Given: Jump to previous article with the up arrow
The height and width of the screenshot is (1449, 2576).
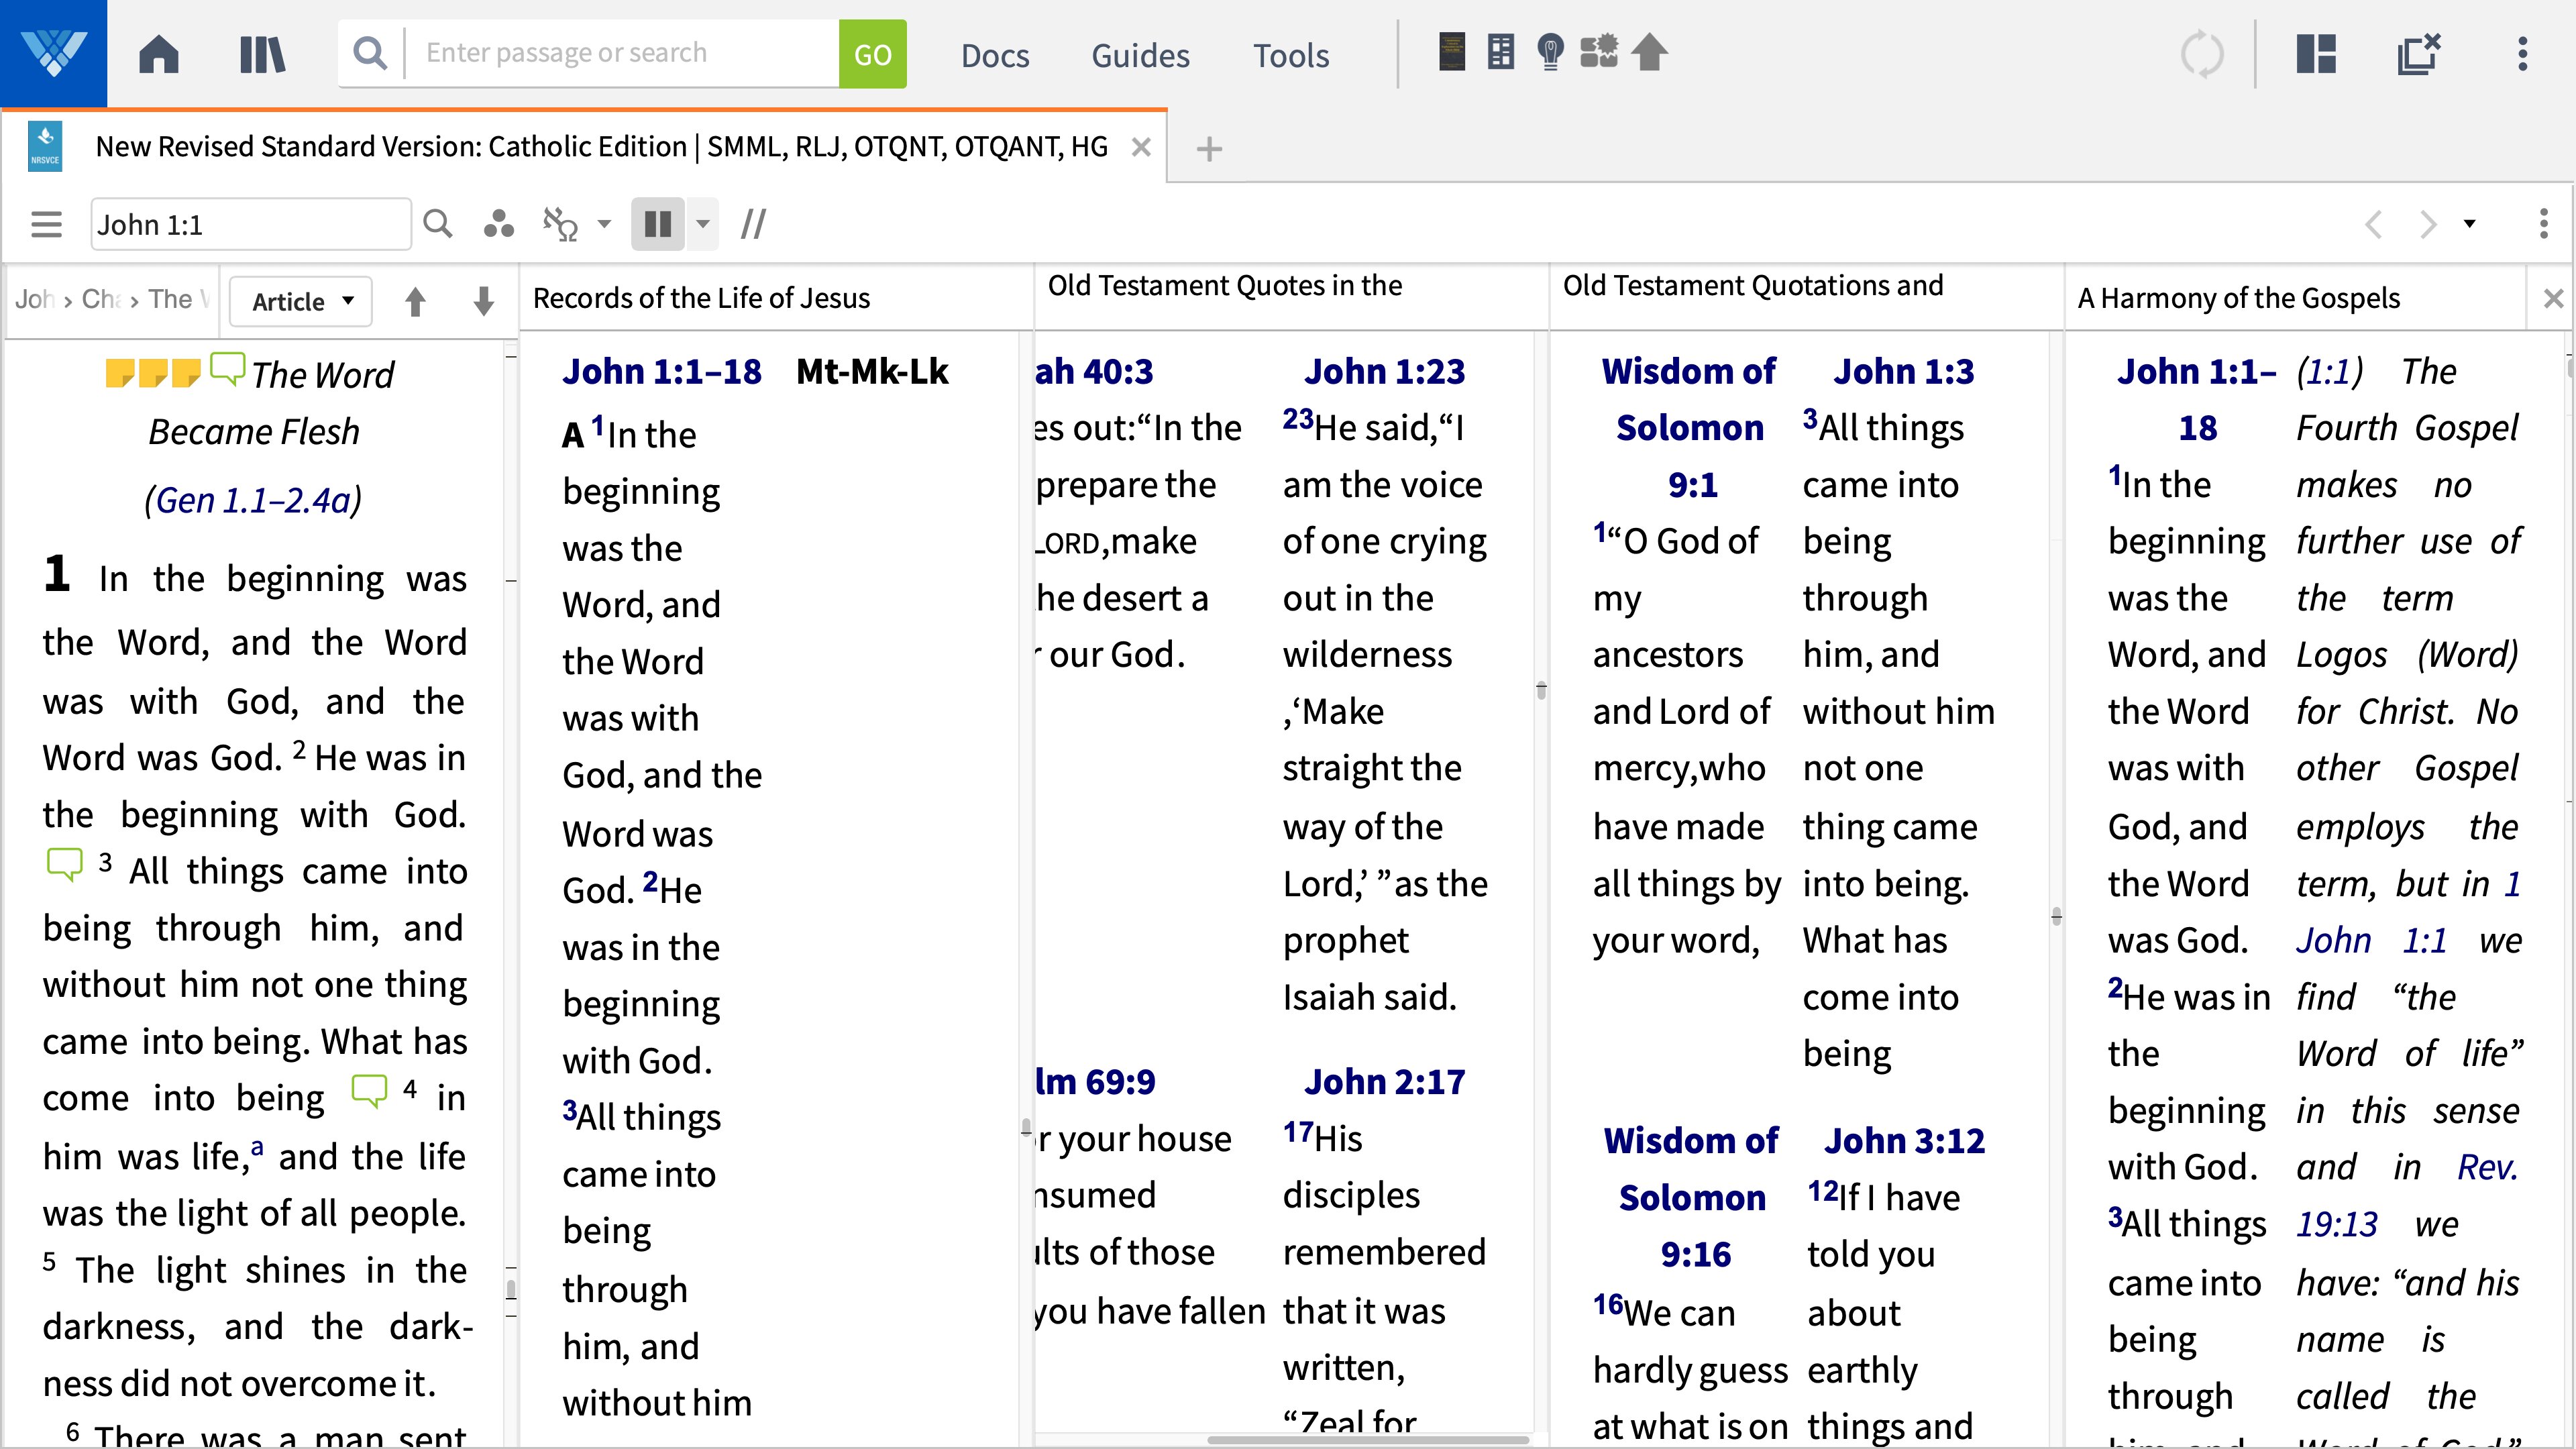Looking at the screenshot, I should point(415,301).
